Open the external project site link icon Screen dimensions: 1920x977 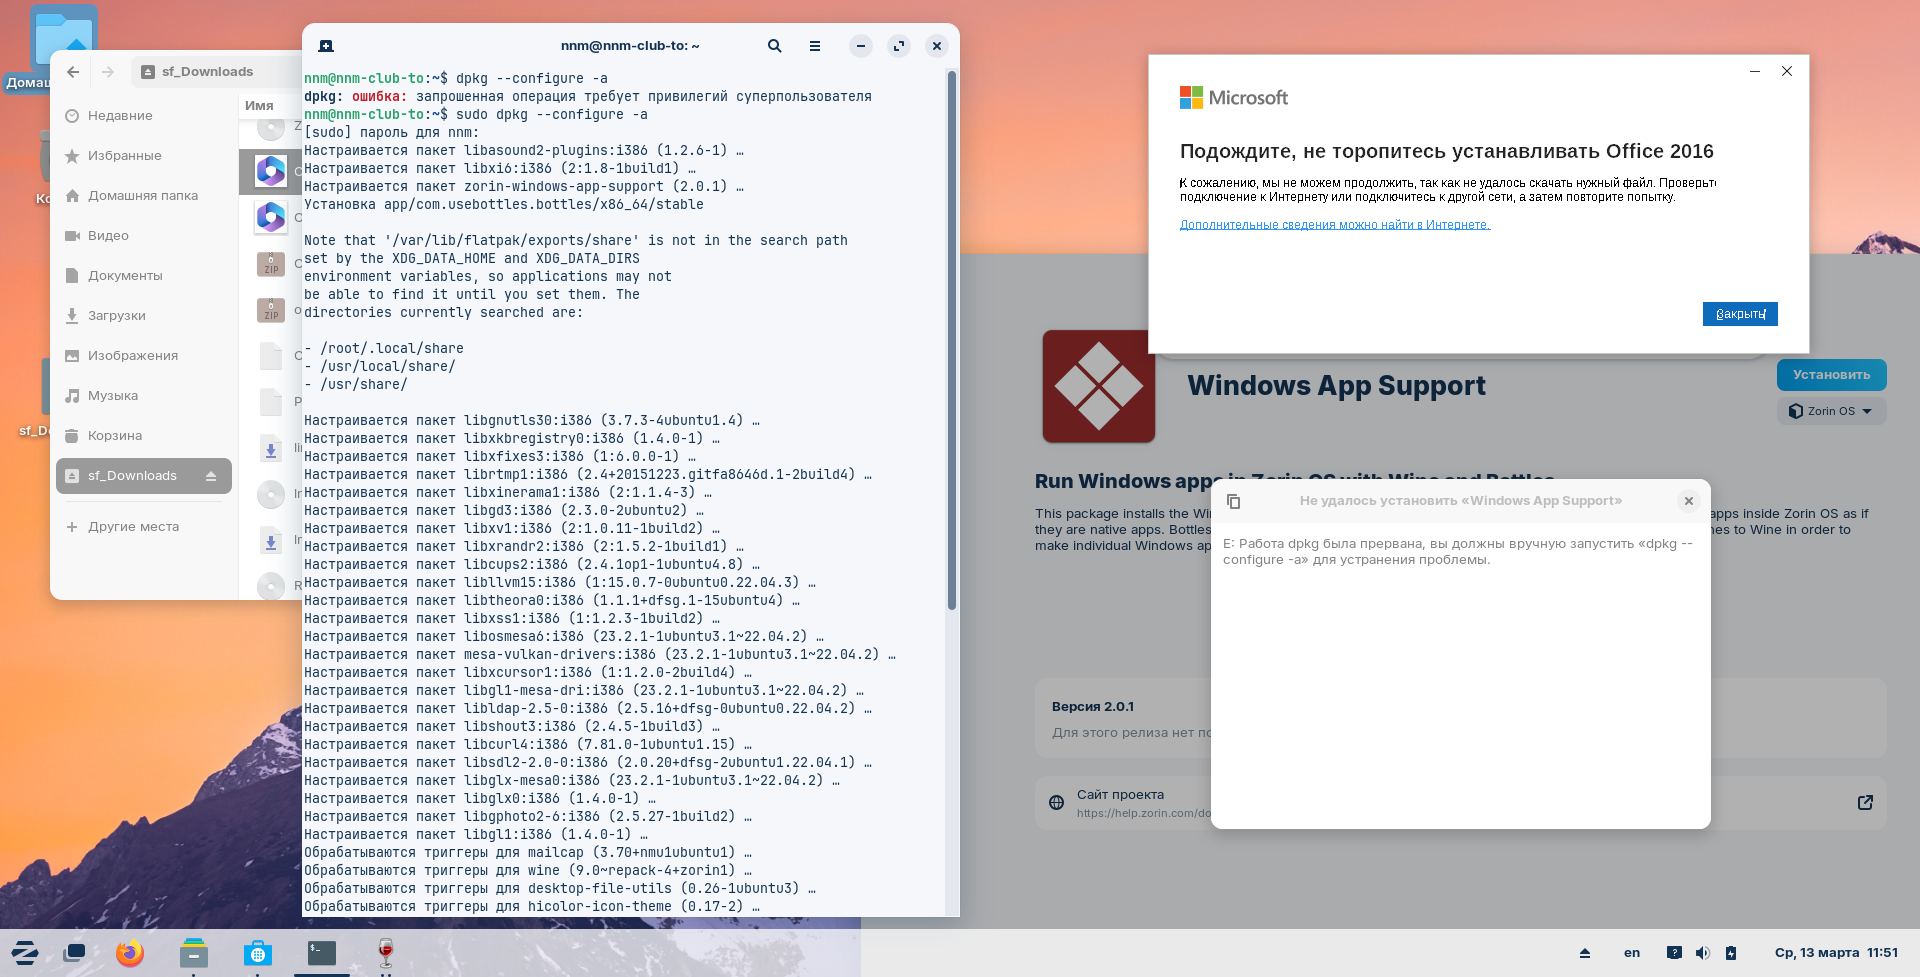pos(1865,802)
